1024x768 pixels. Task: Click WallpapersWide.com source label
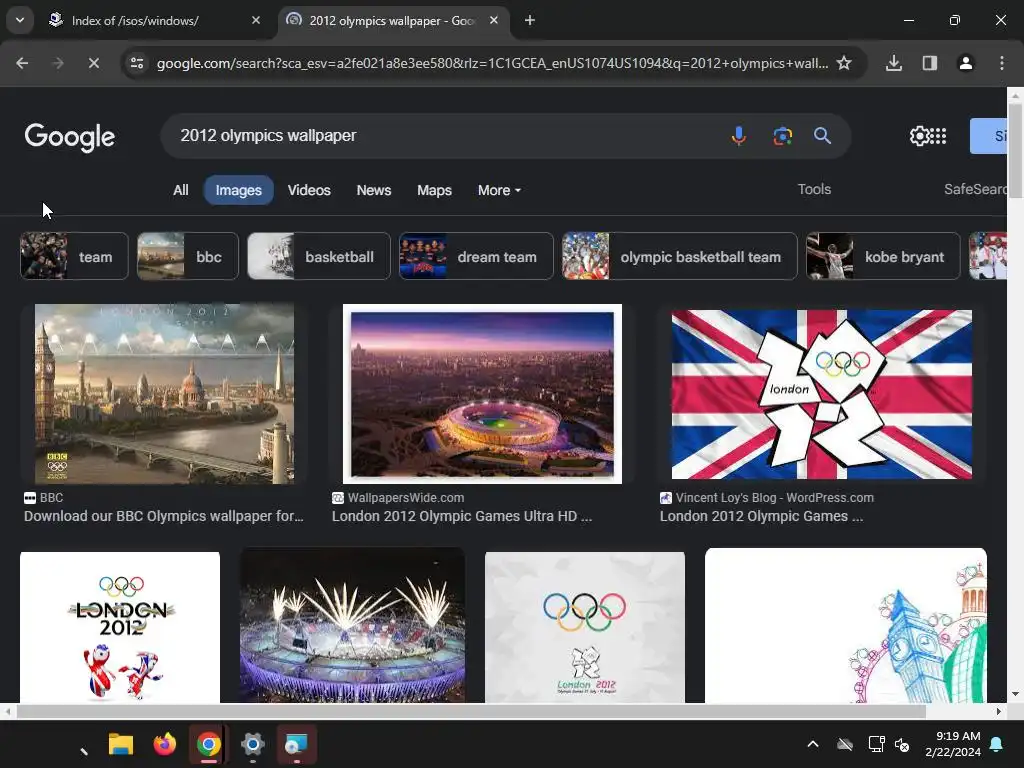click(406, 498)
